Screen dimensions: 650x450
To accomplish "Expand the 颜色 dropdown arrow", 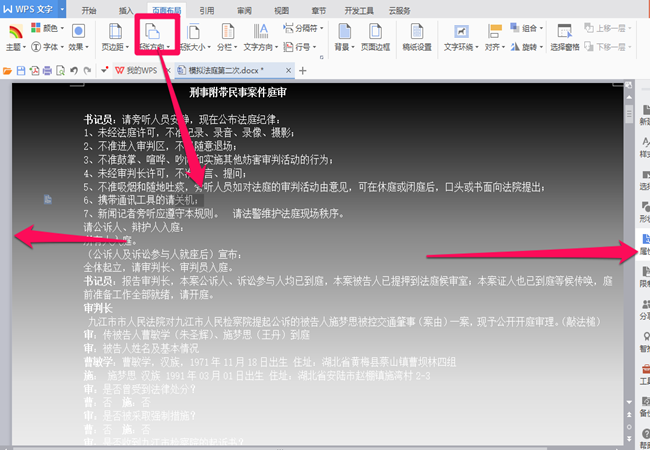I will click(x=62, y=28).
